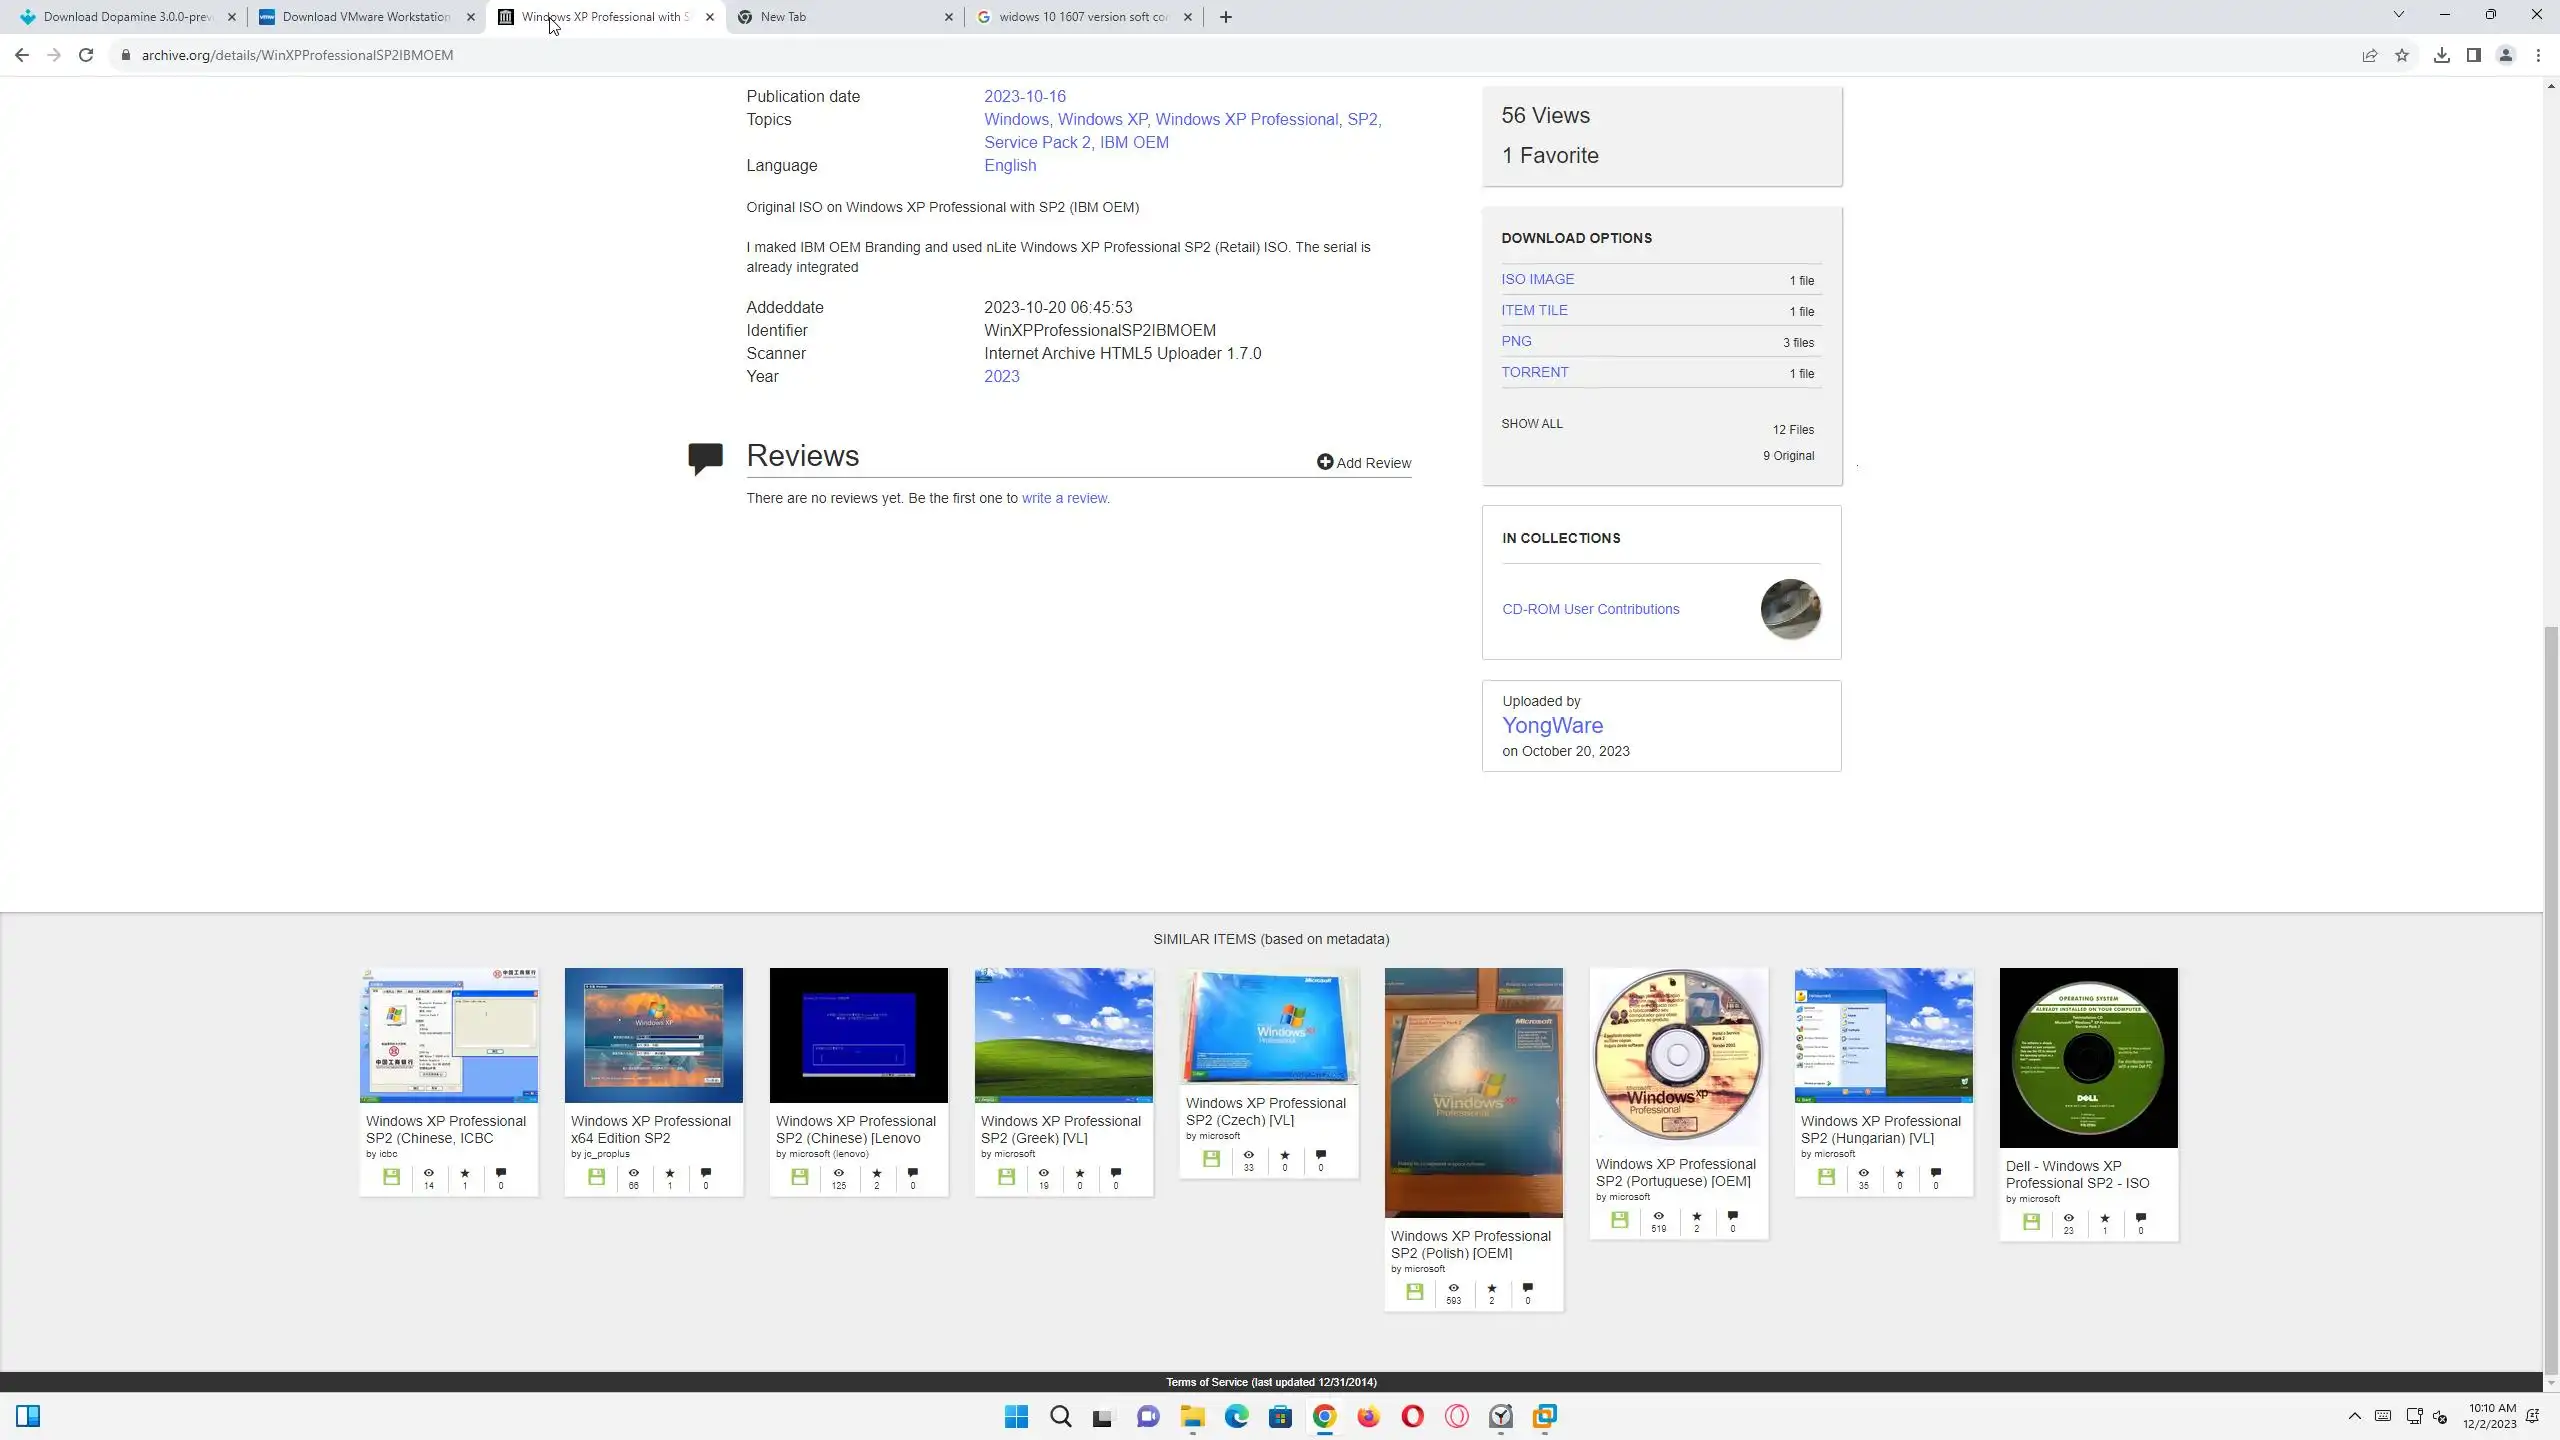Click the share page icon in address bar
The height and width of the screenshot is (1440, 2560).
pos(2369,55)
